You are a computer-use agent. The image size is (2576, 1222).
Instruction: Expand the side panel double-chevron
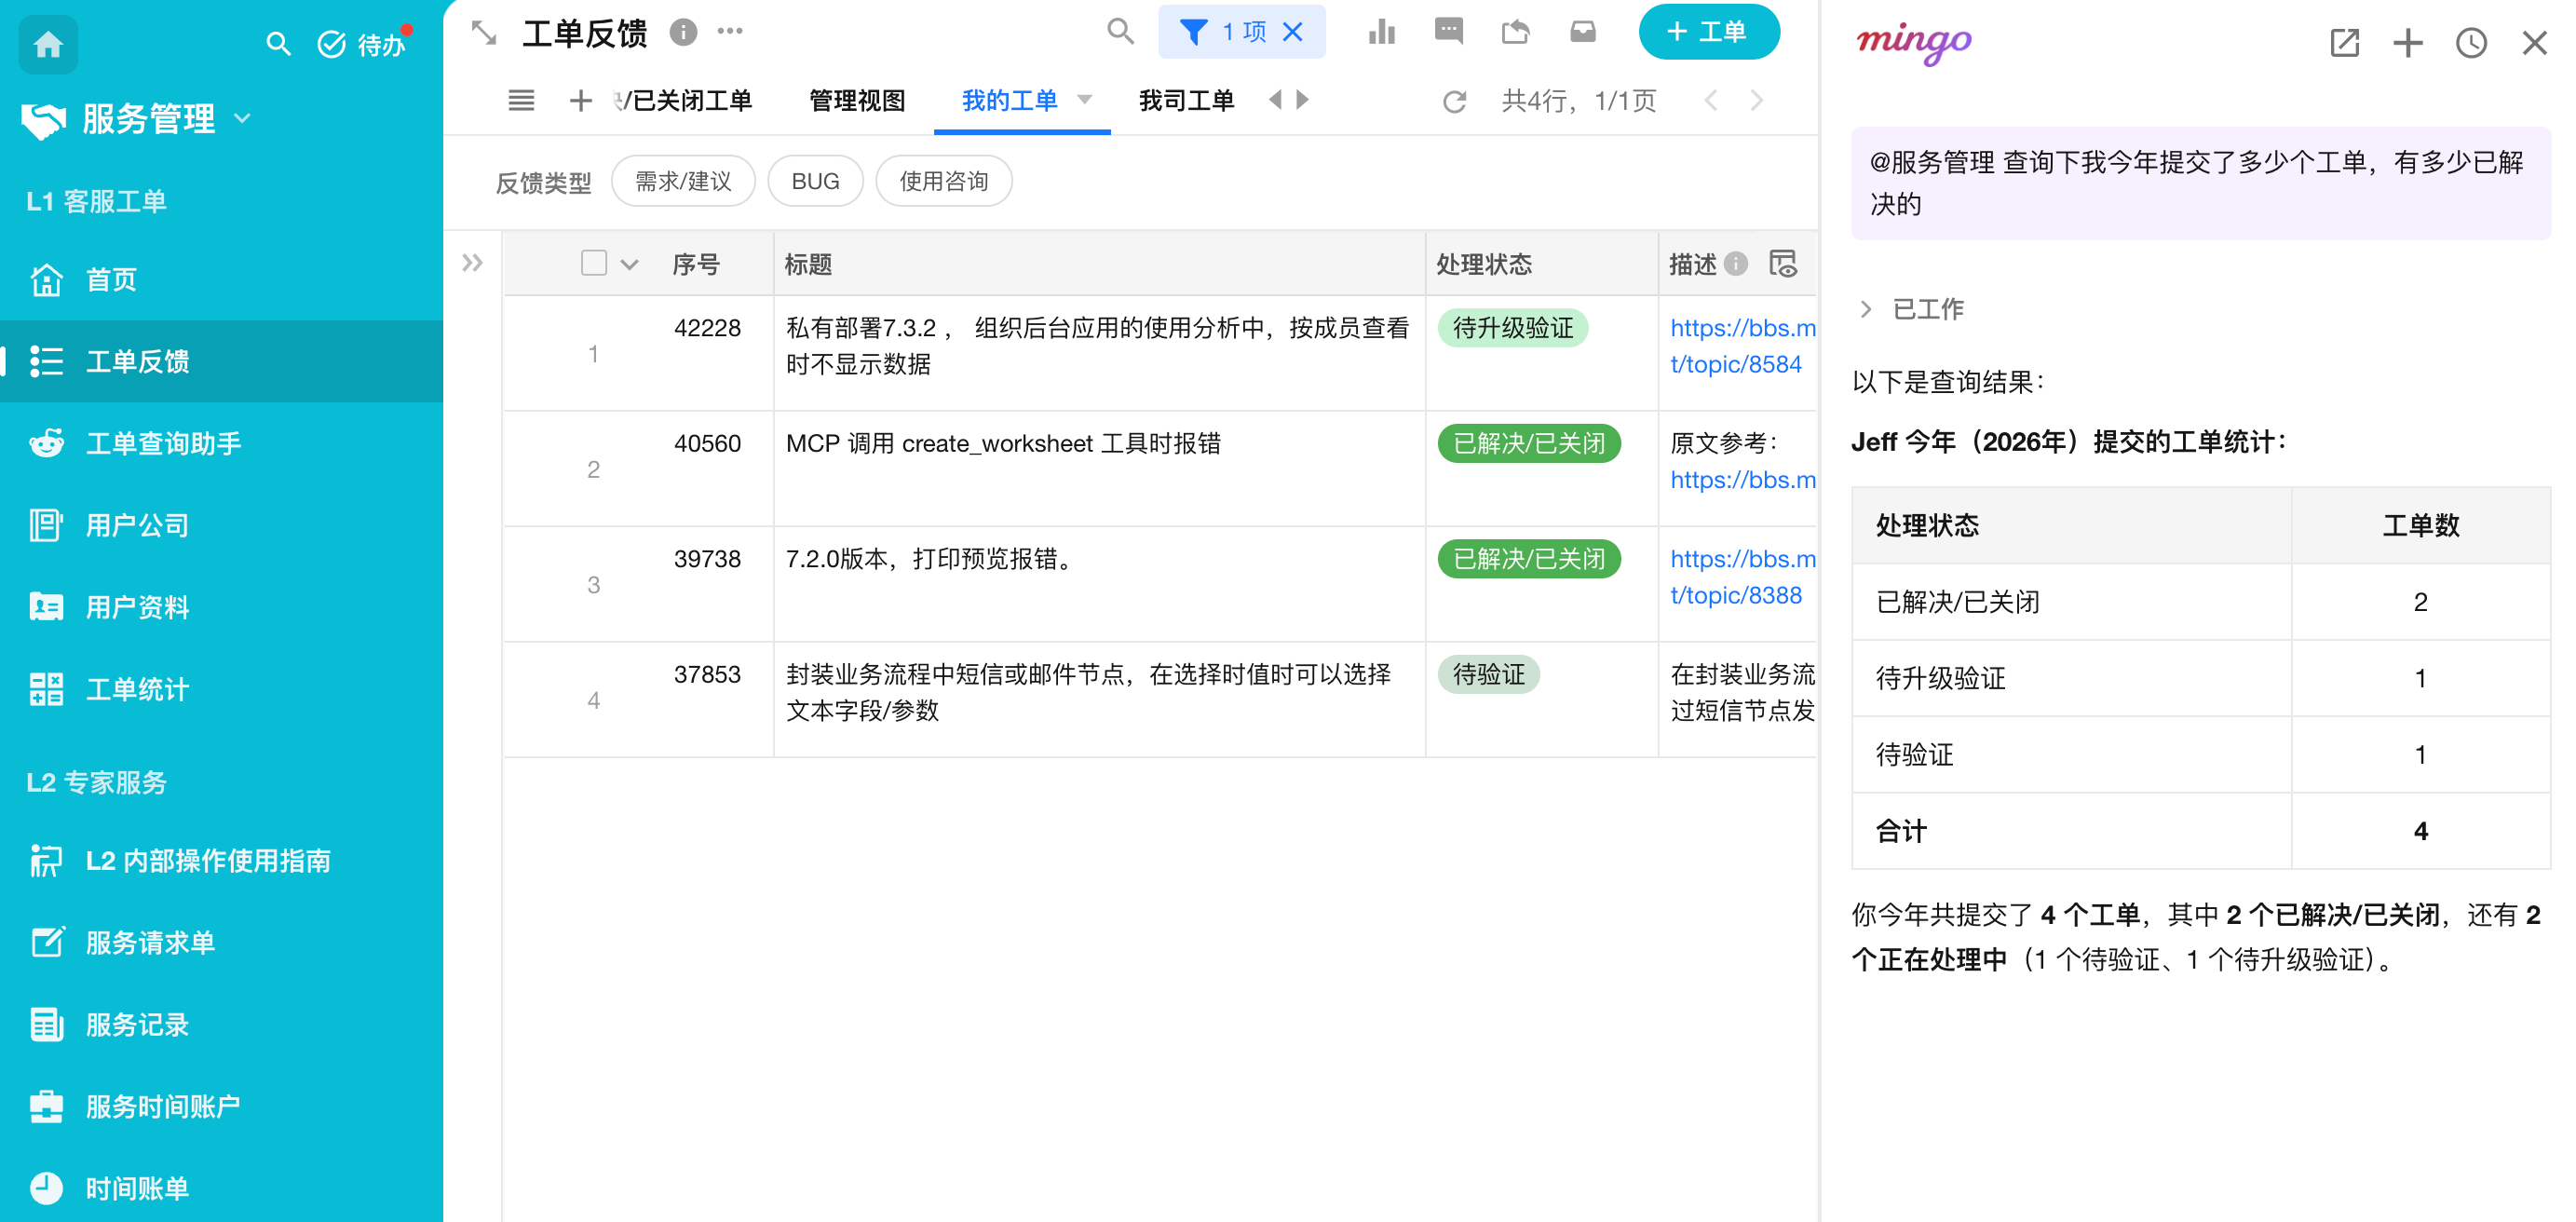point(472,263)
